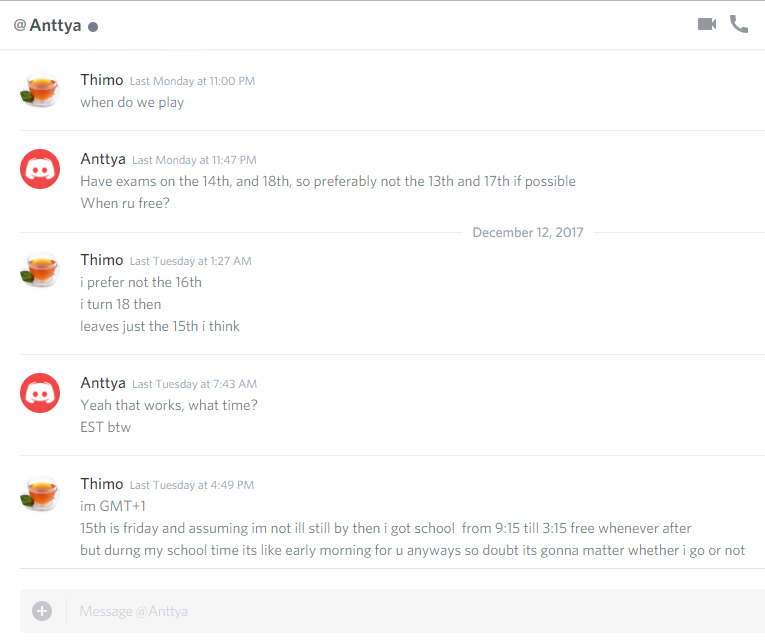Open Anttya's profile from 11:47 PM username
The image size is (765, 642).
coord(103,159)
